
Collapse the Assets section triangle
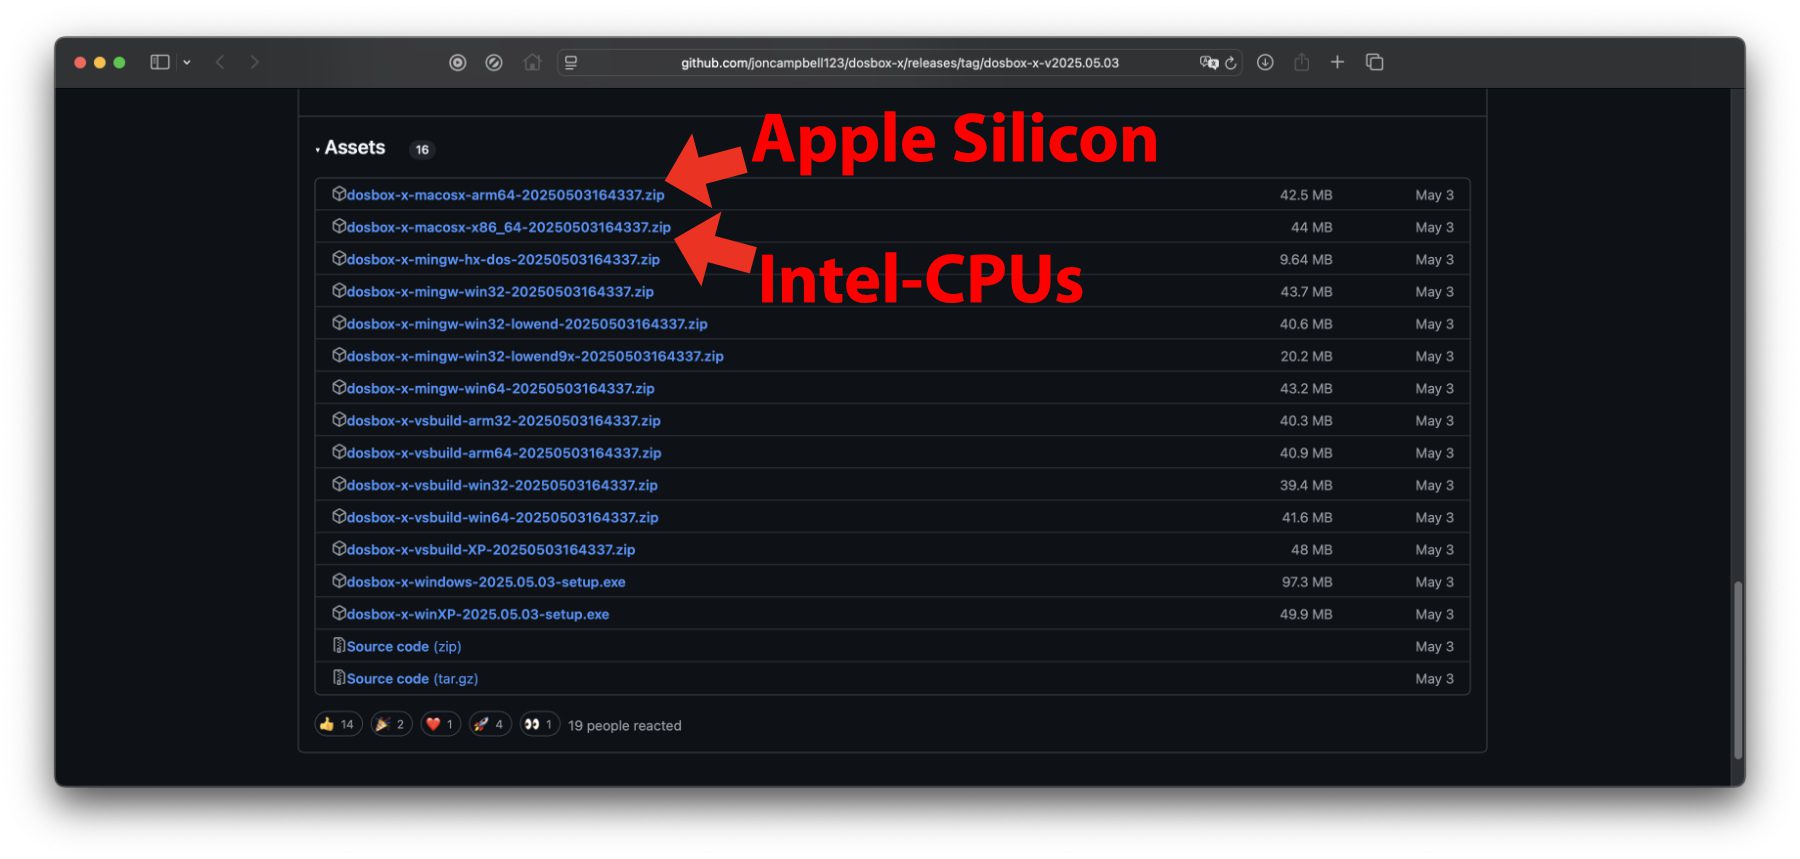click(x=318, y=149)
